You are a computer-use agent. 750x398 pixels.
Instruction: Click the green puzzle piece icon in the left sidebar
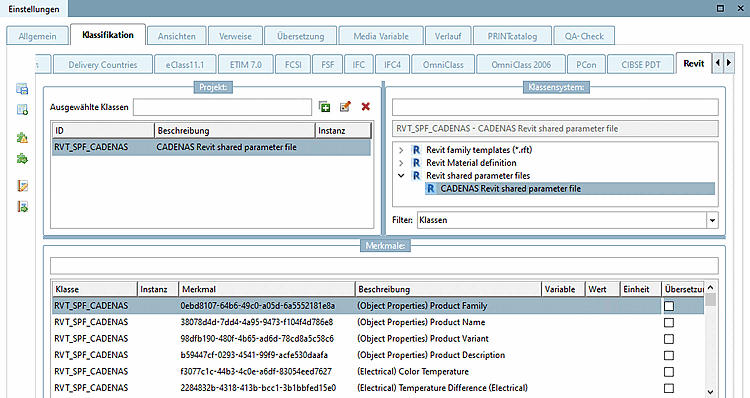point(22,159)
